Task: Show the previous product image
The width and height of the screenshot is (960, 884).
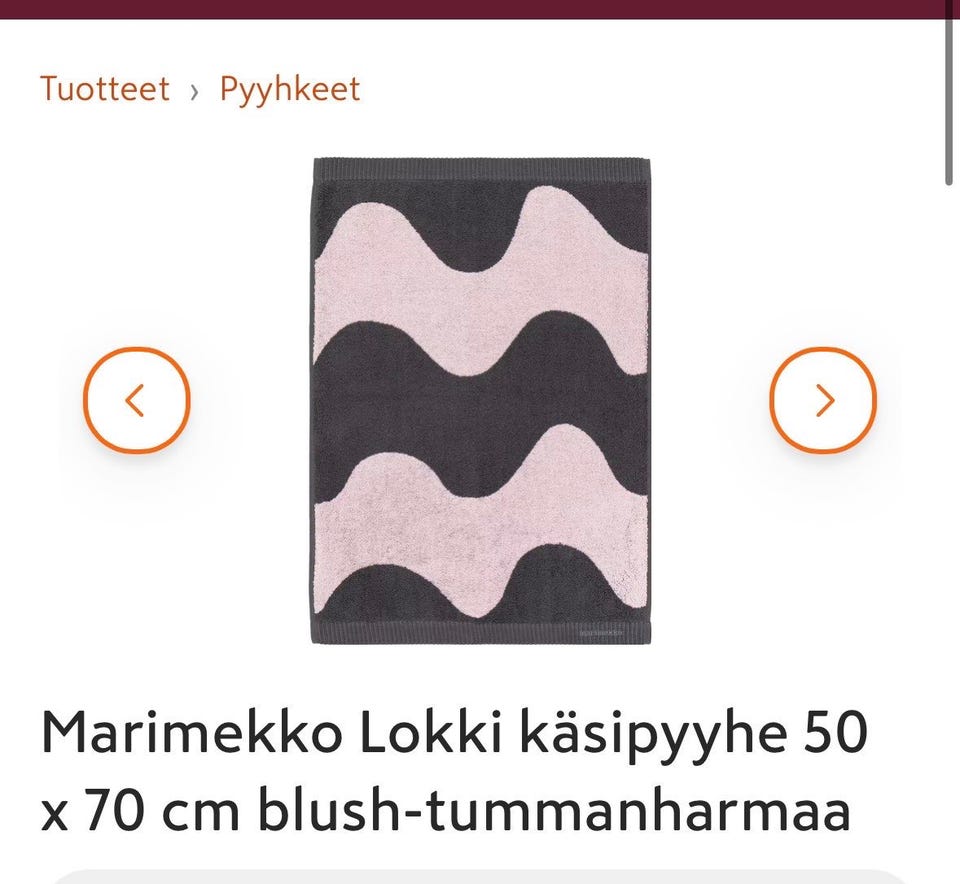Action: 137,400
